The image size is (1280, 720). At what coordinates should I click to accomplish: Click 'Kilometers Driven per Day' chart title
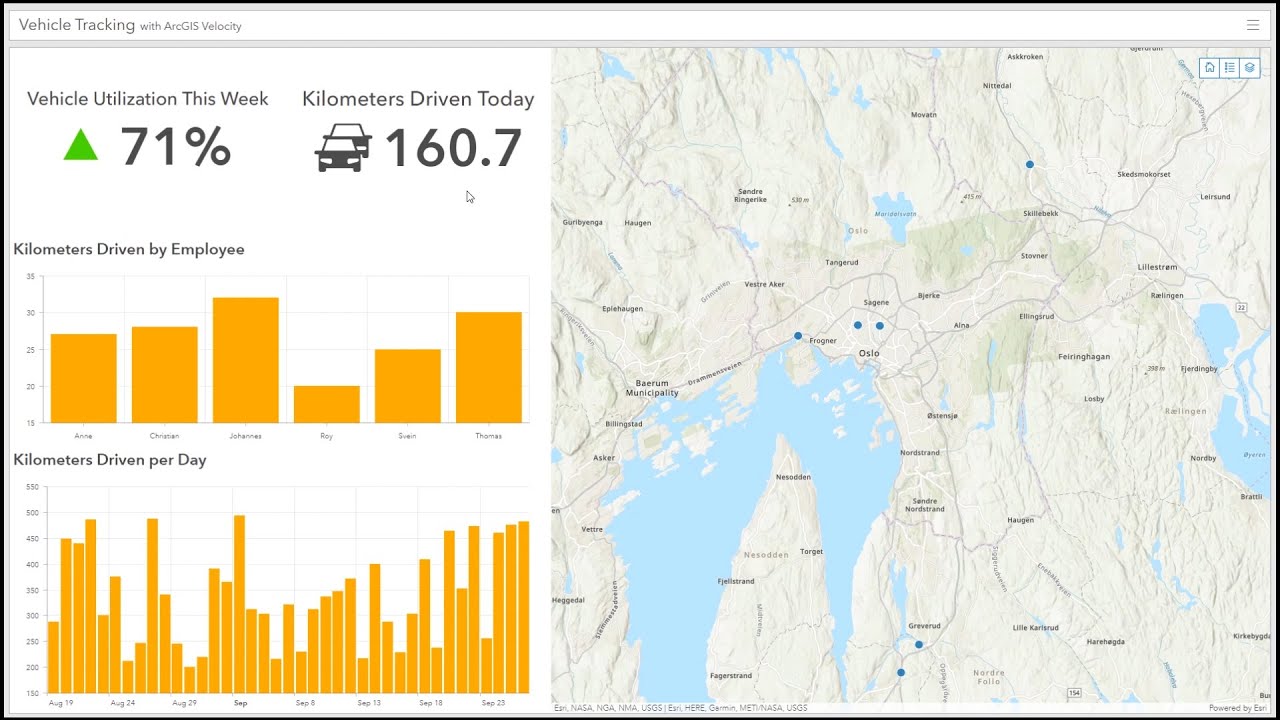pos(110,460)
